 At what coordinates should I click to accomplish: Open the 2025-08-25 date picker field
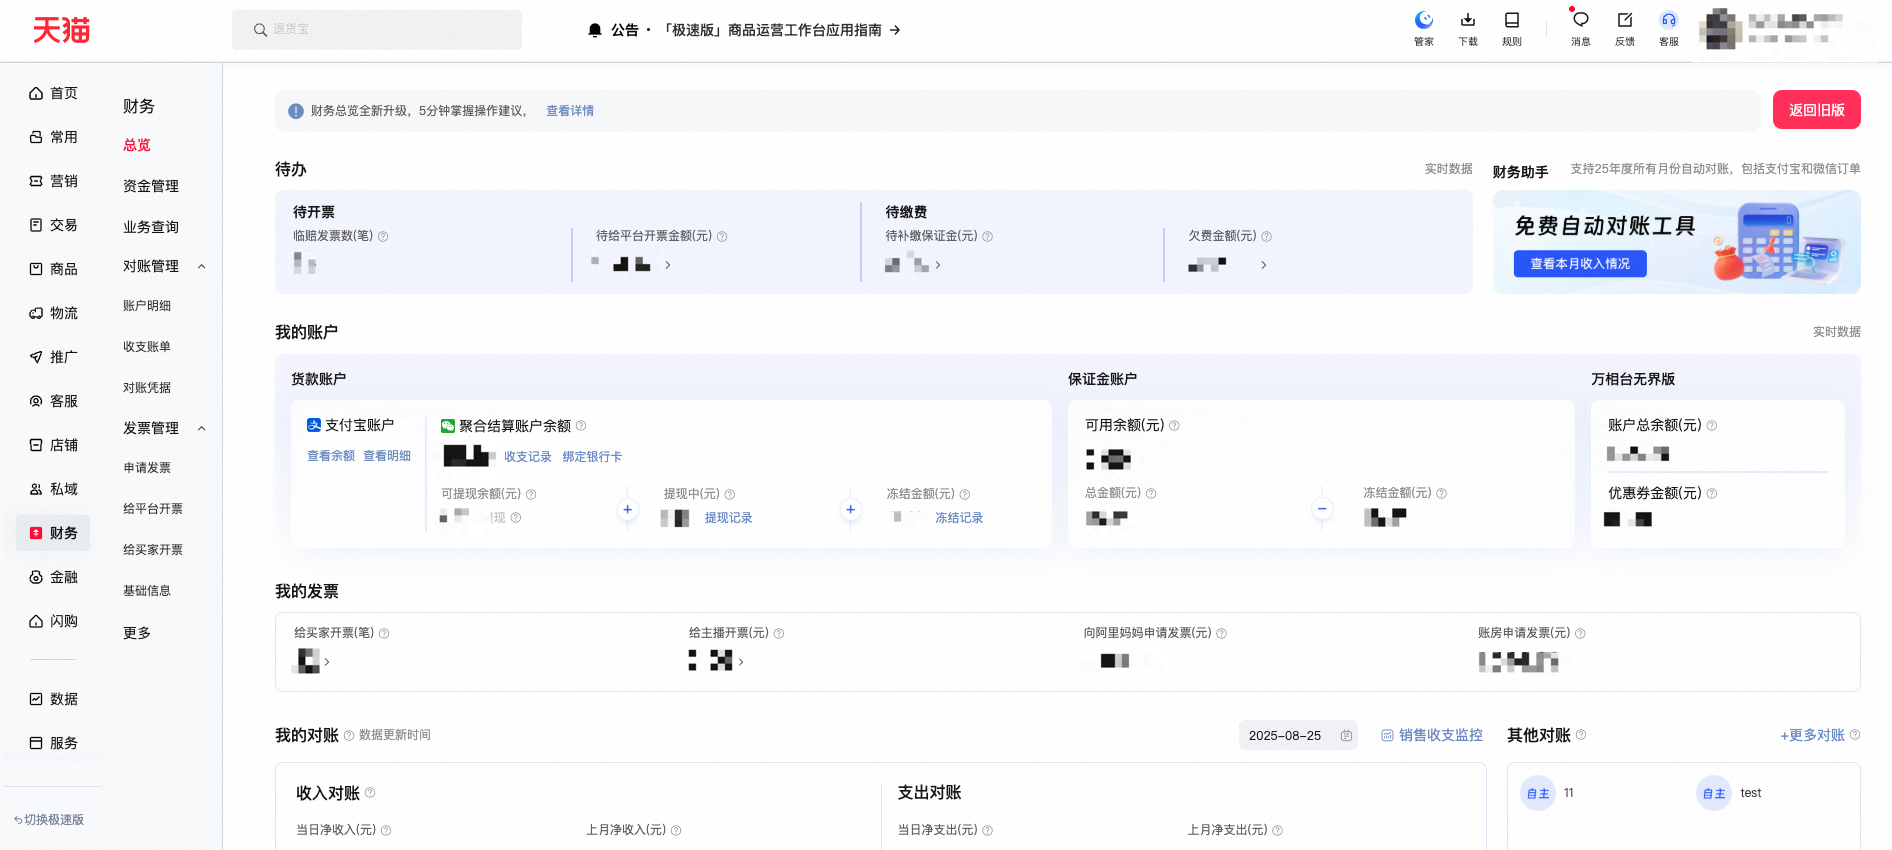pos(1298,736)
